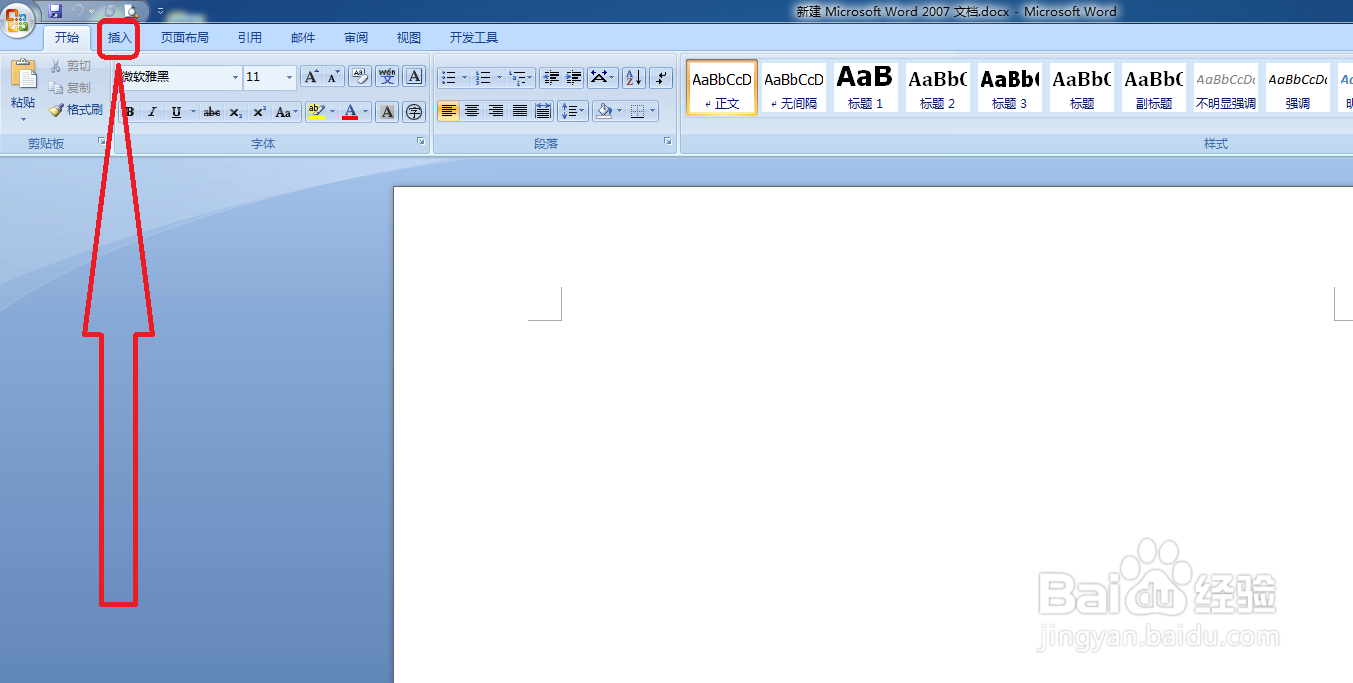This screenshot has width=1353, height=683.
Task: Click into the font size box showing 11
Action: click(x=263, y=77)
